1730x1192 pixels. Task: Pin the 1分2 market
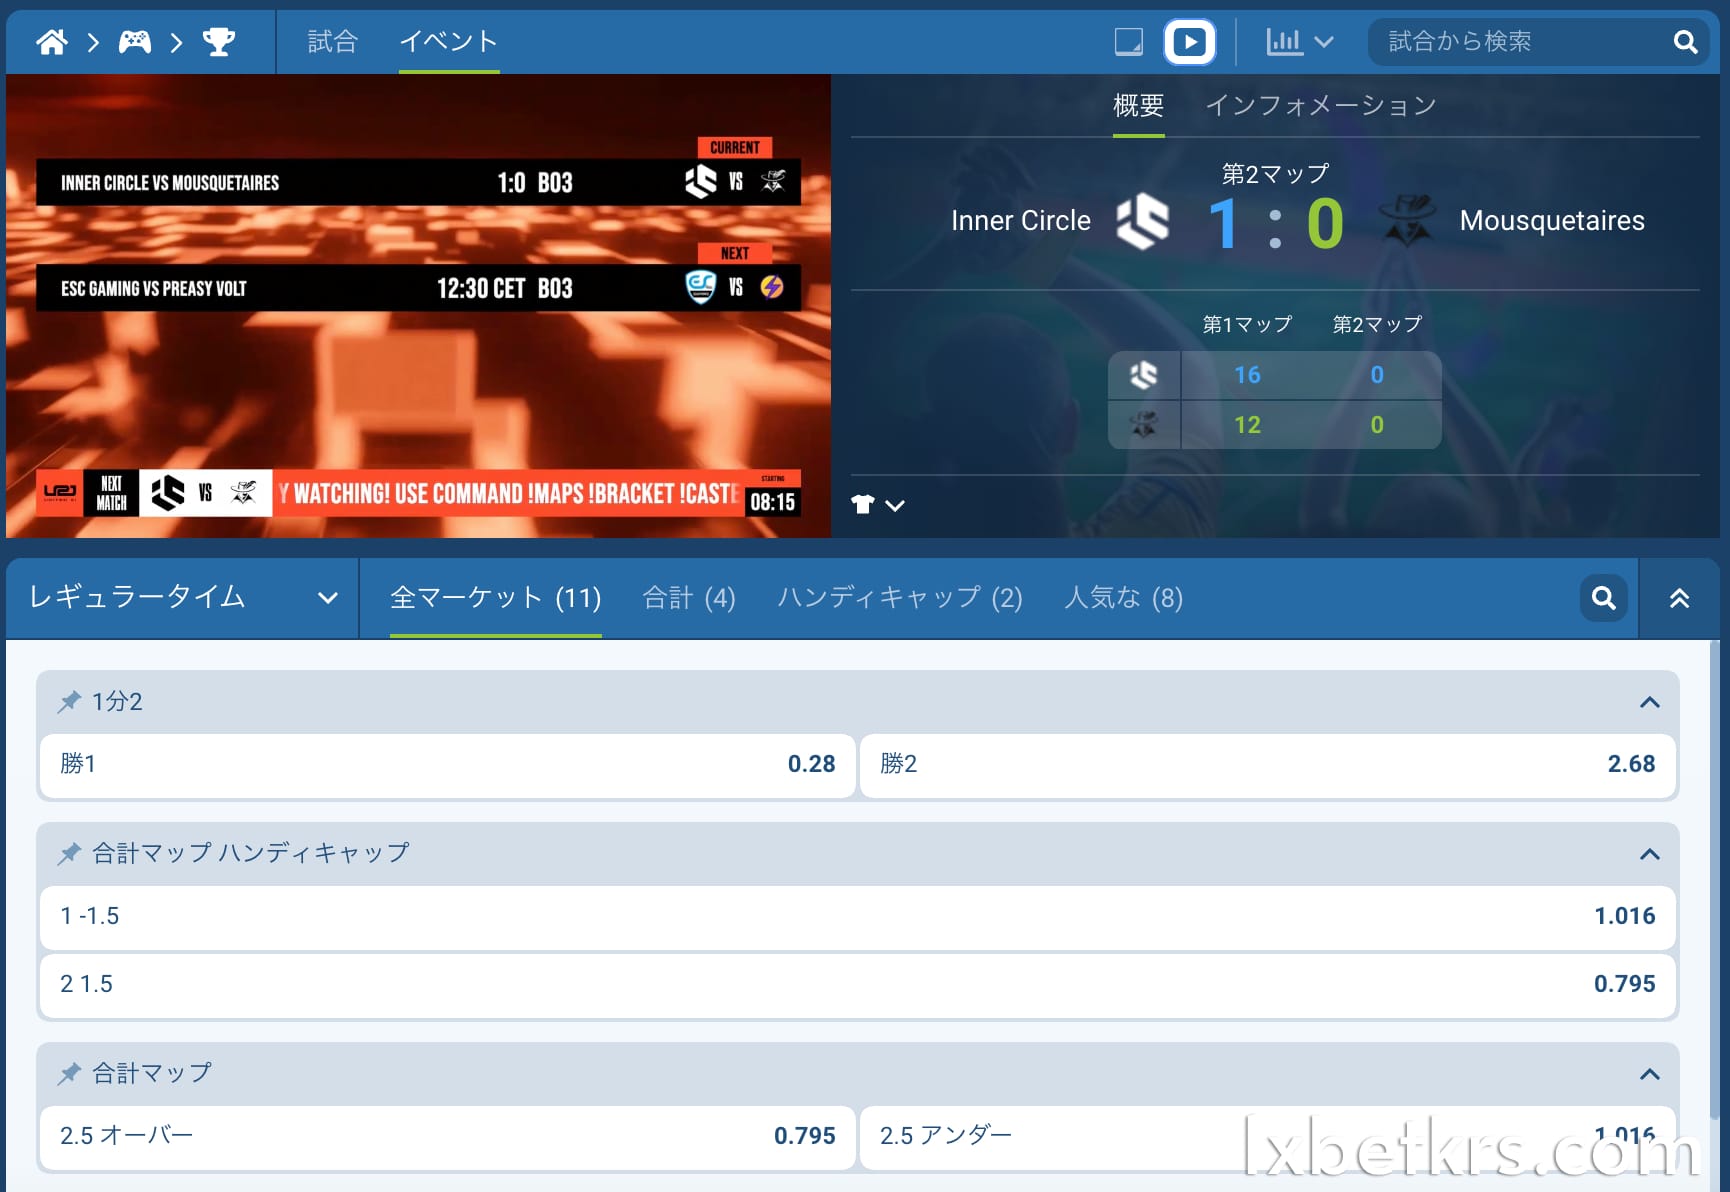pyautogui.click(x=69, y=702)
